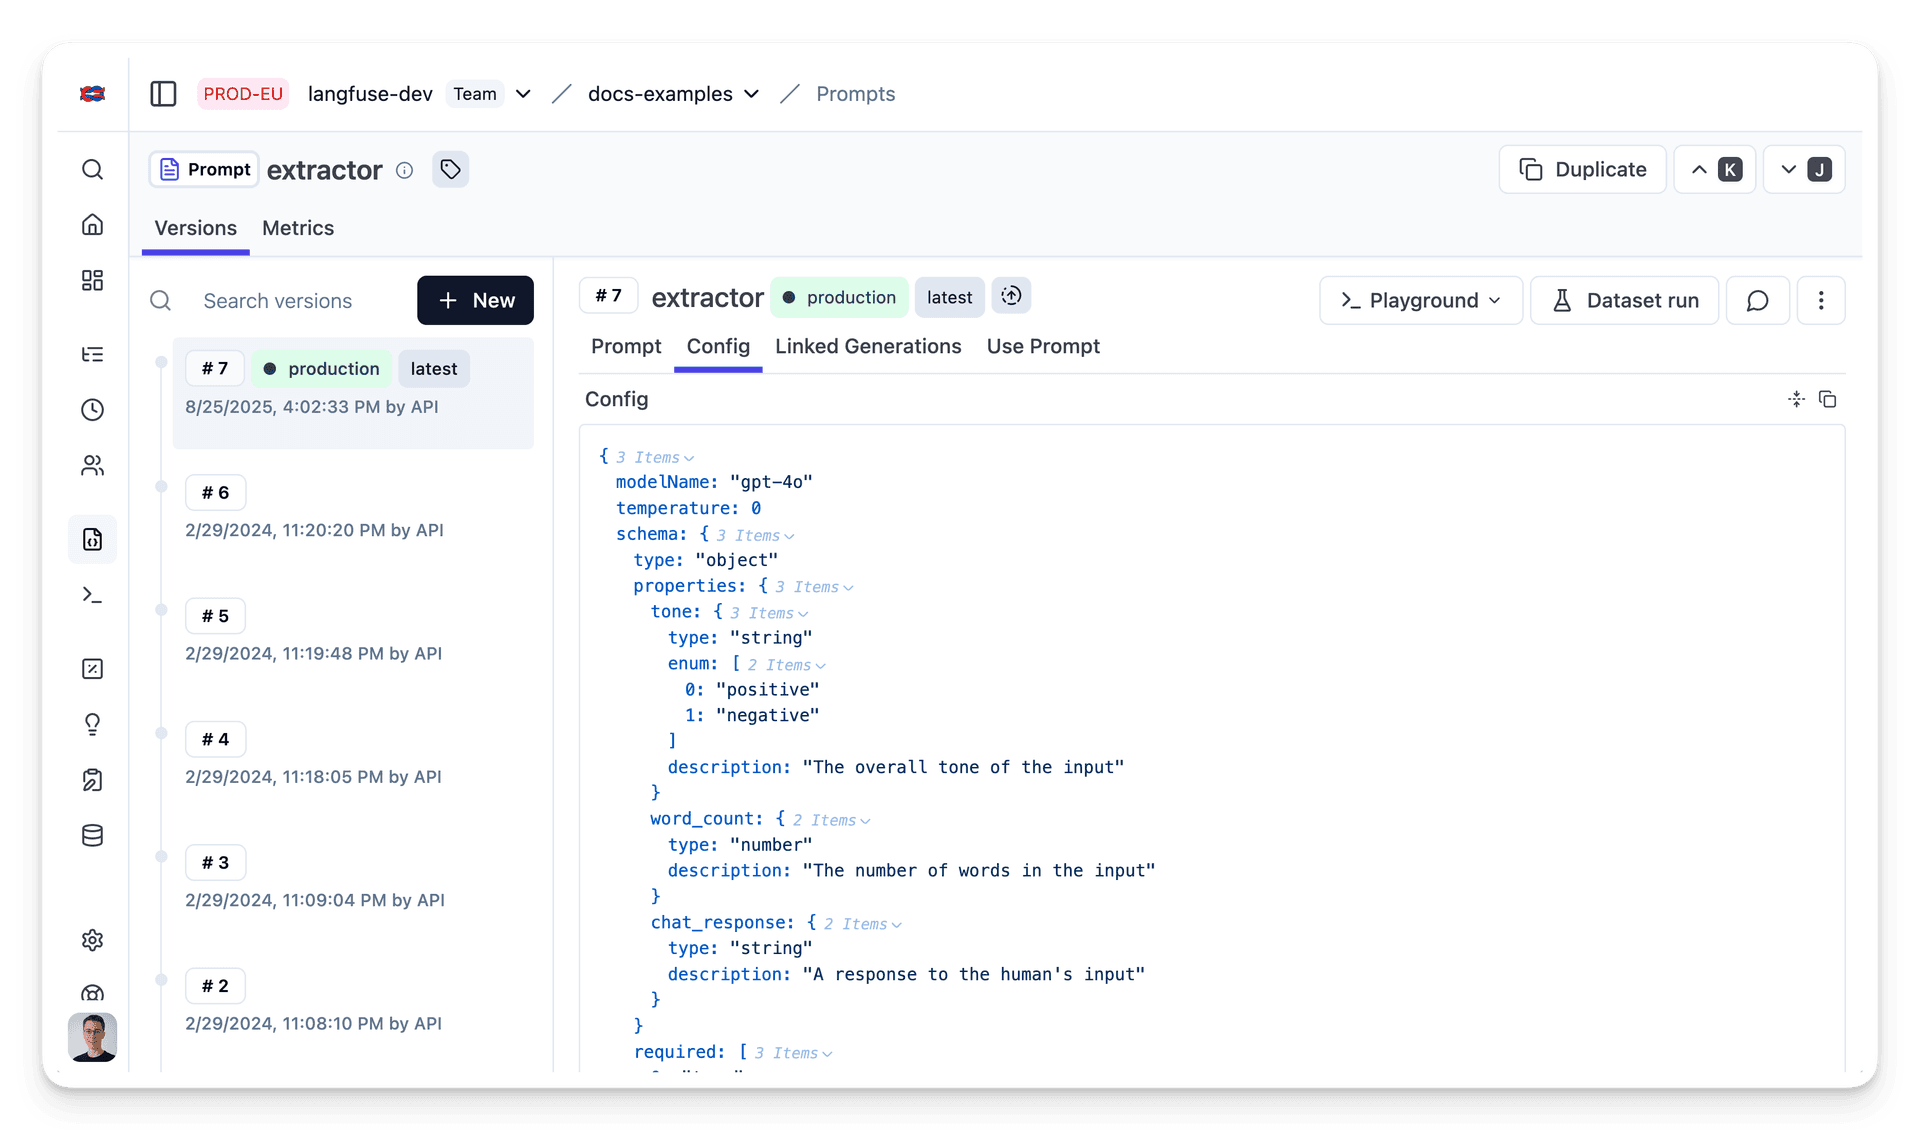
Task: Open the lightbulb icon in the sidebar
Action: point(92,724)
